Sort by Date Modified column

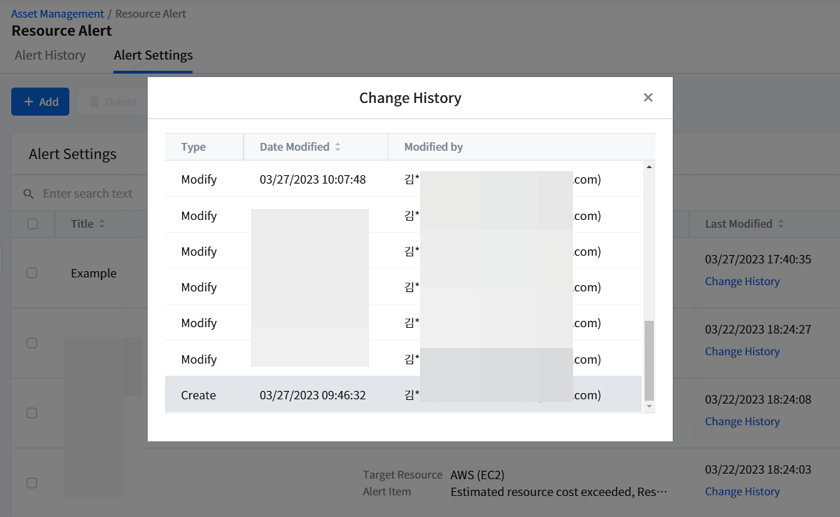point(338,147)
